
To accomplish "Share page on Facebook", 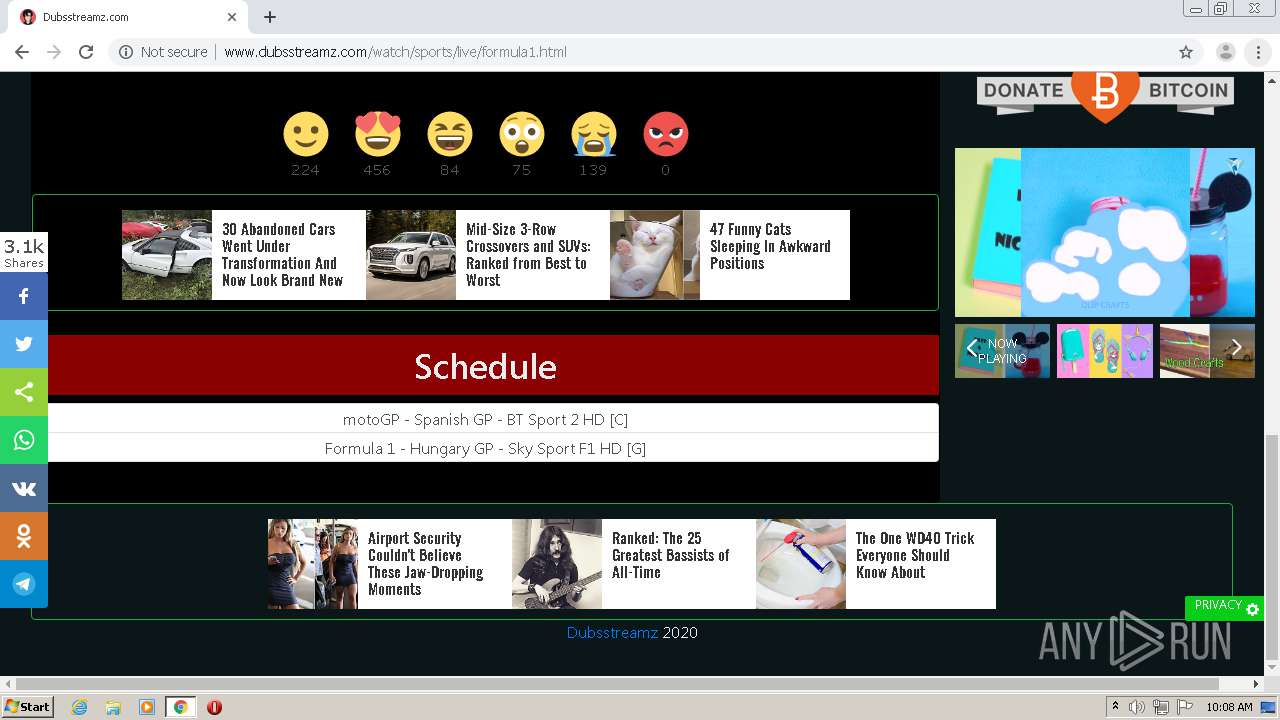I will click(x=24, y=296).
